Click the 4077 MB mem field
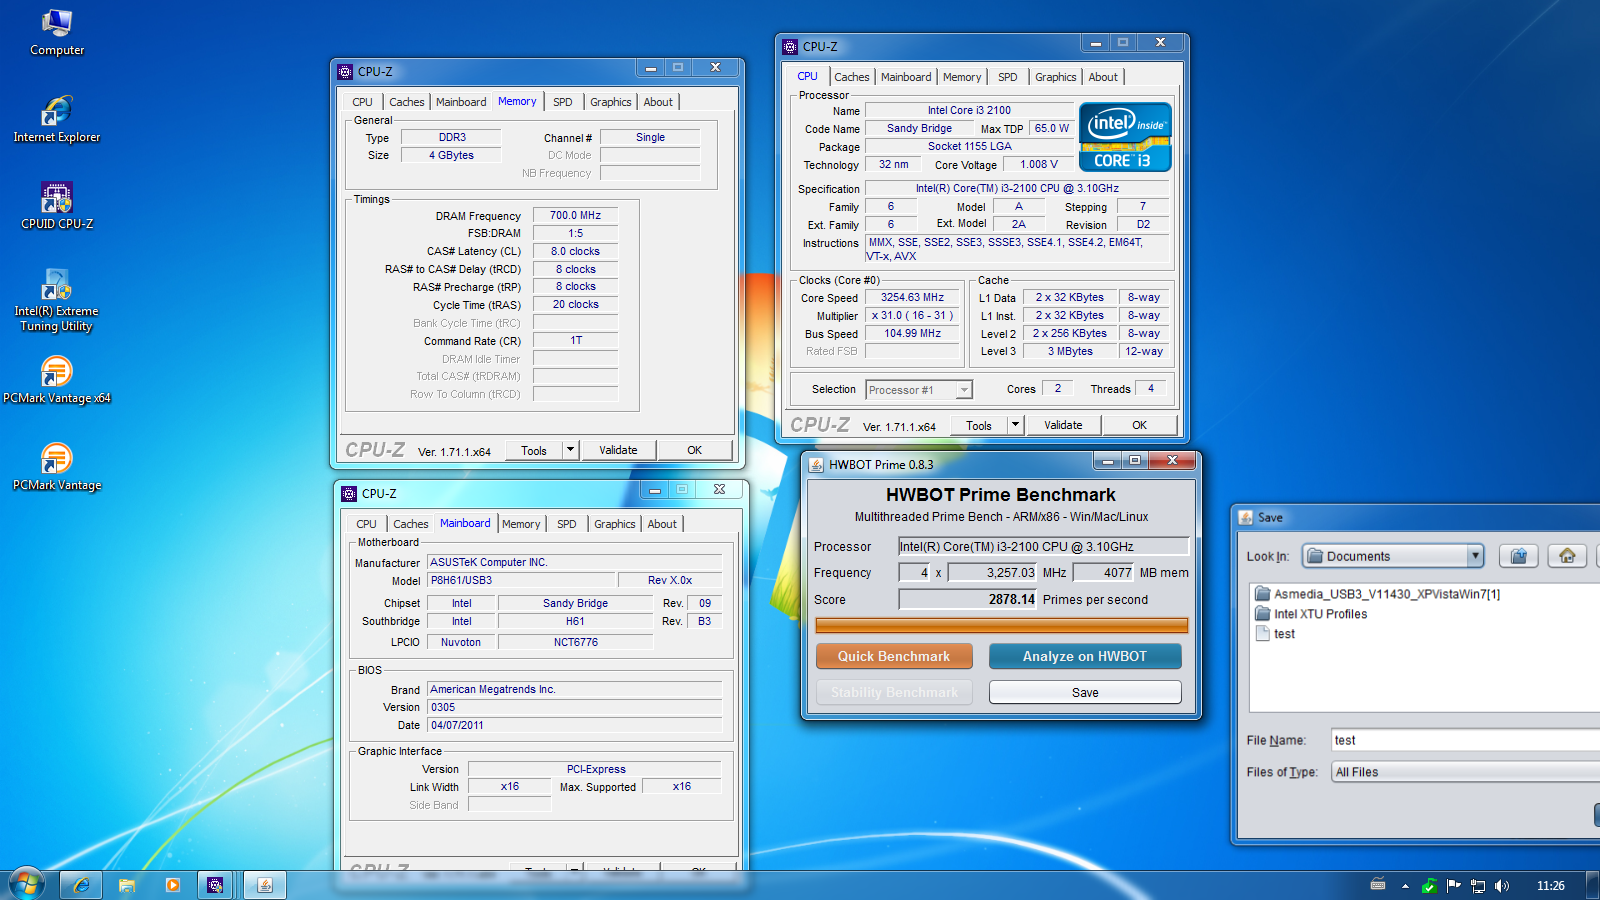The width and height of the screenshot is (1600, 900). click(x=1104, y=572)
